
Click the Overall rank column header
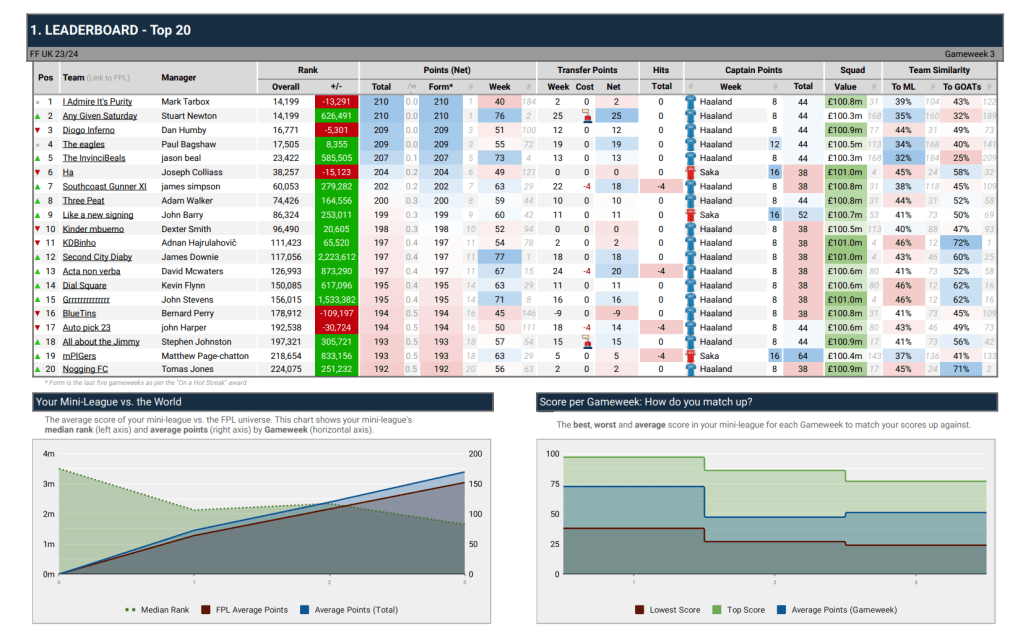(286, 87)
